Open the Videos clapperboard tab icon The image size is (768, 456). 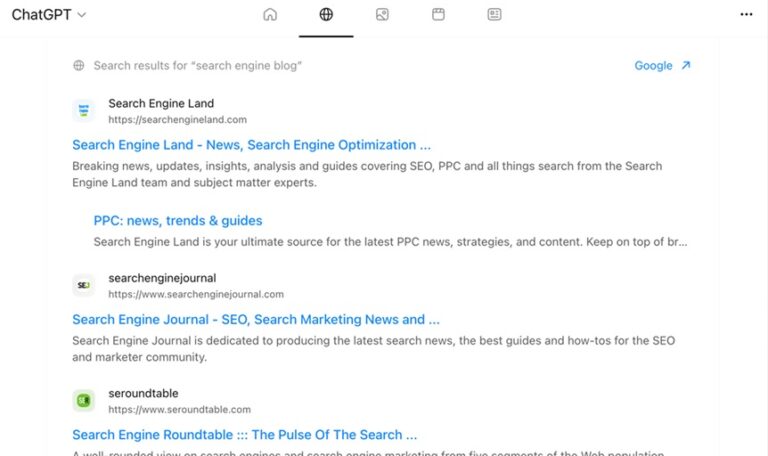point(438,15)
